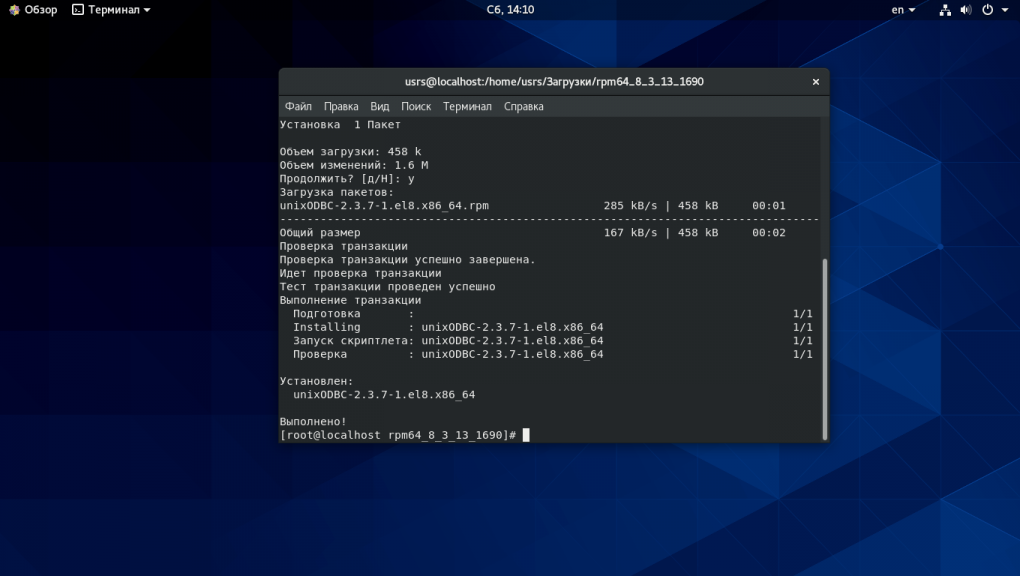1020x576 pixels.
Task: Click the volume speaker icon
Action: [966, 10]
